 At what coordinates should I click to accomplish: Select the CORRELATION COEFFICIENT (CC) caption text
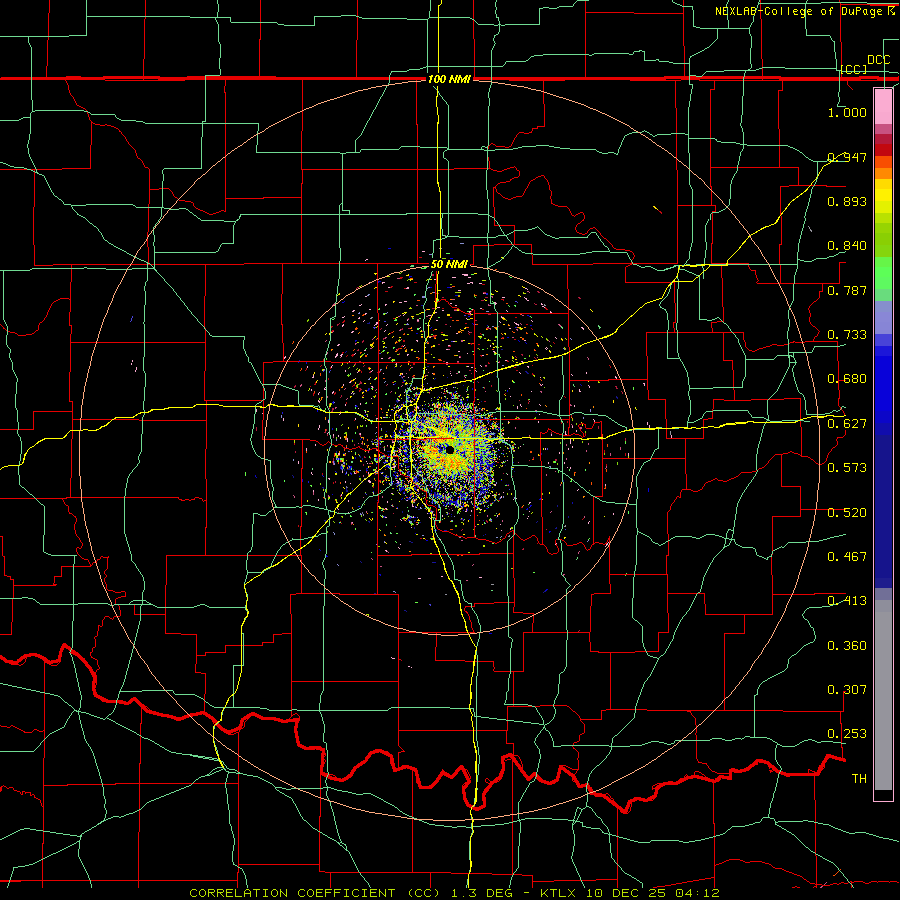pyautogui.click(x=315, y=893)
